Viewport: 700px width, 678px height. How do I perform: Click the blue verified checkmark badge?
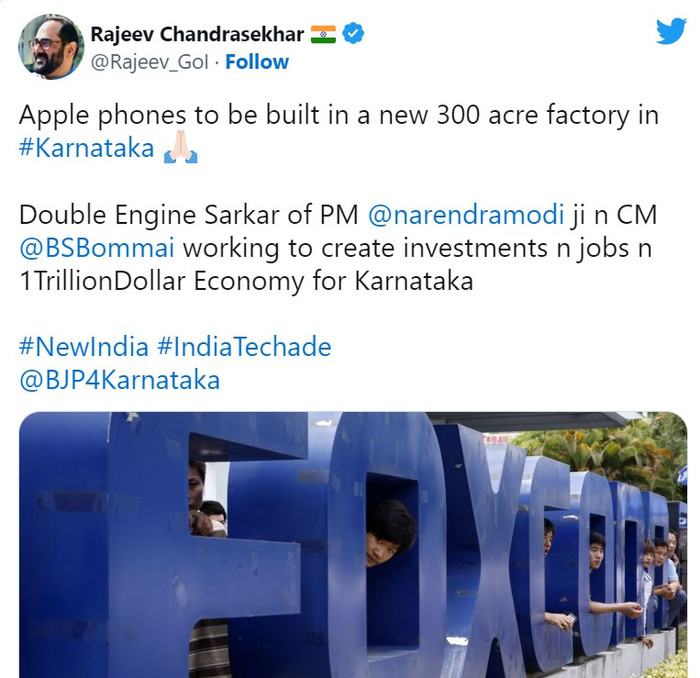(353, 33)
